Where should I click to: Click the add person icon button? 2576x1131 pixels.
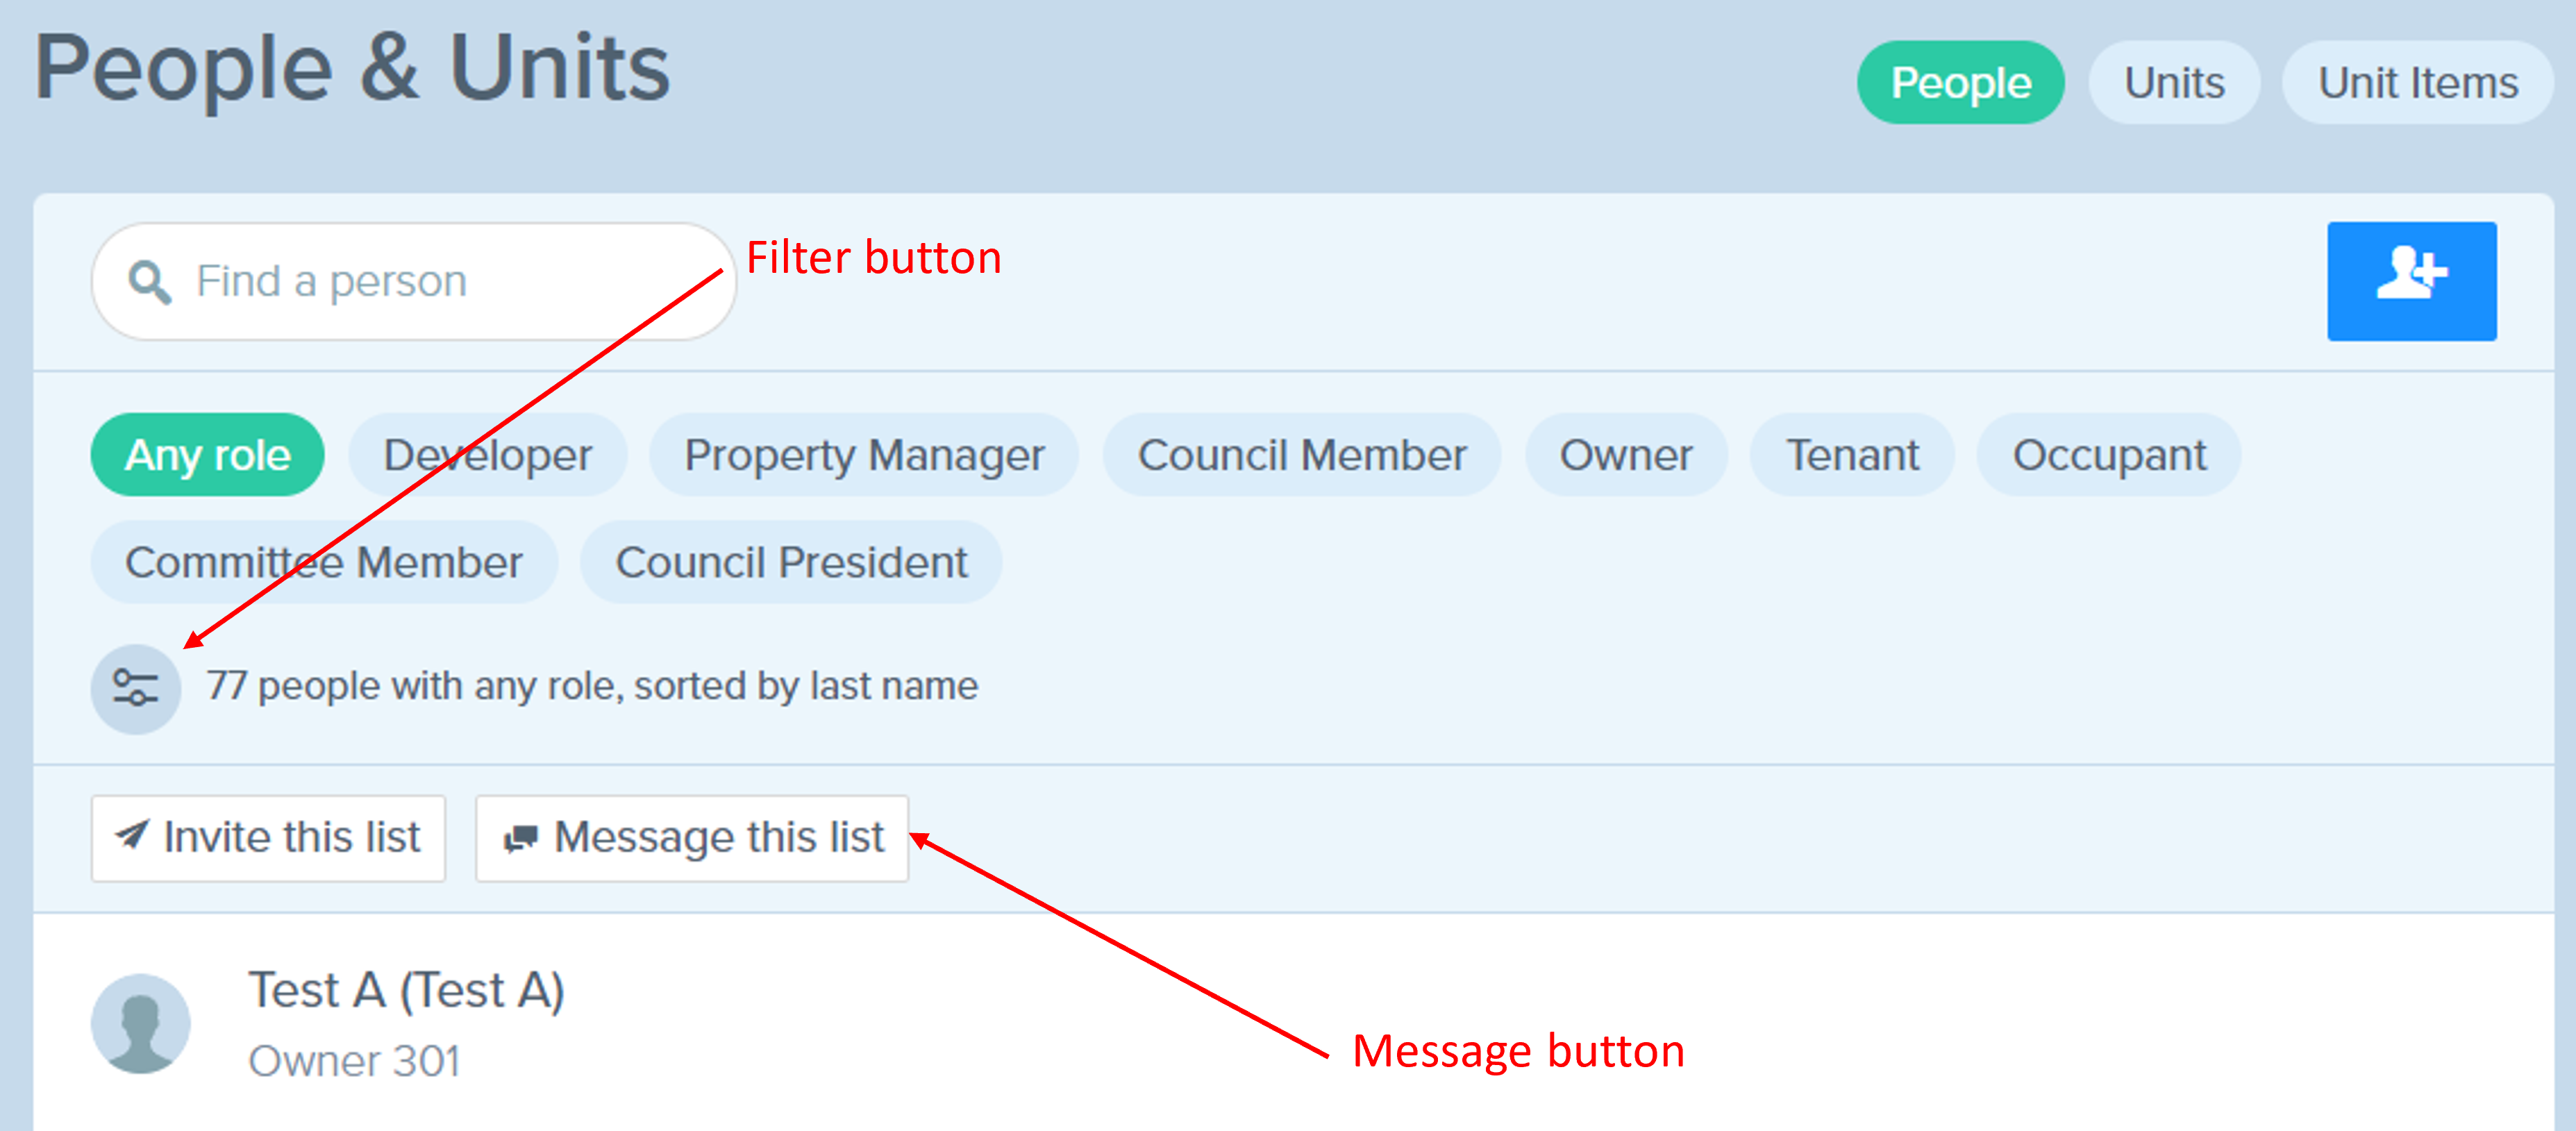tap(2411, 281)
